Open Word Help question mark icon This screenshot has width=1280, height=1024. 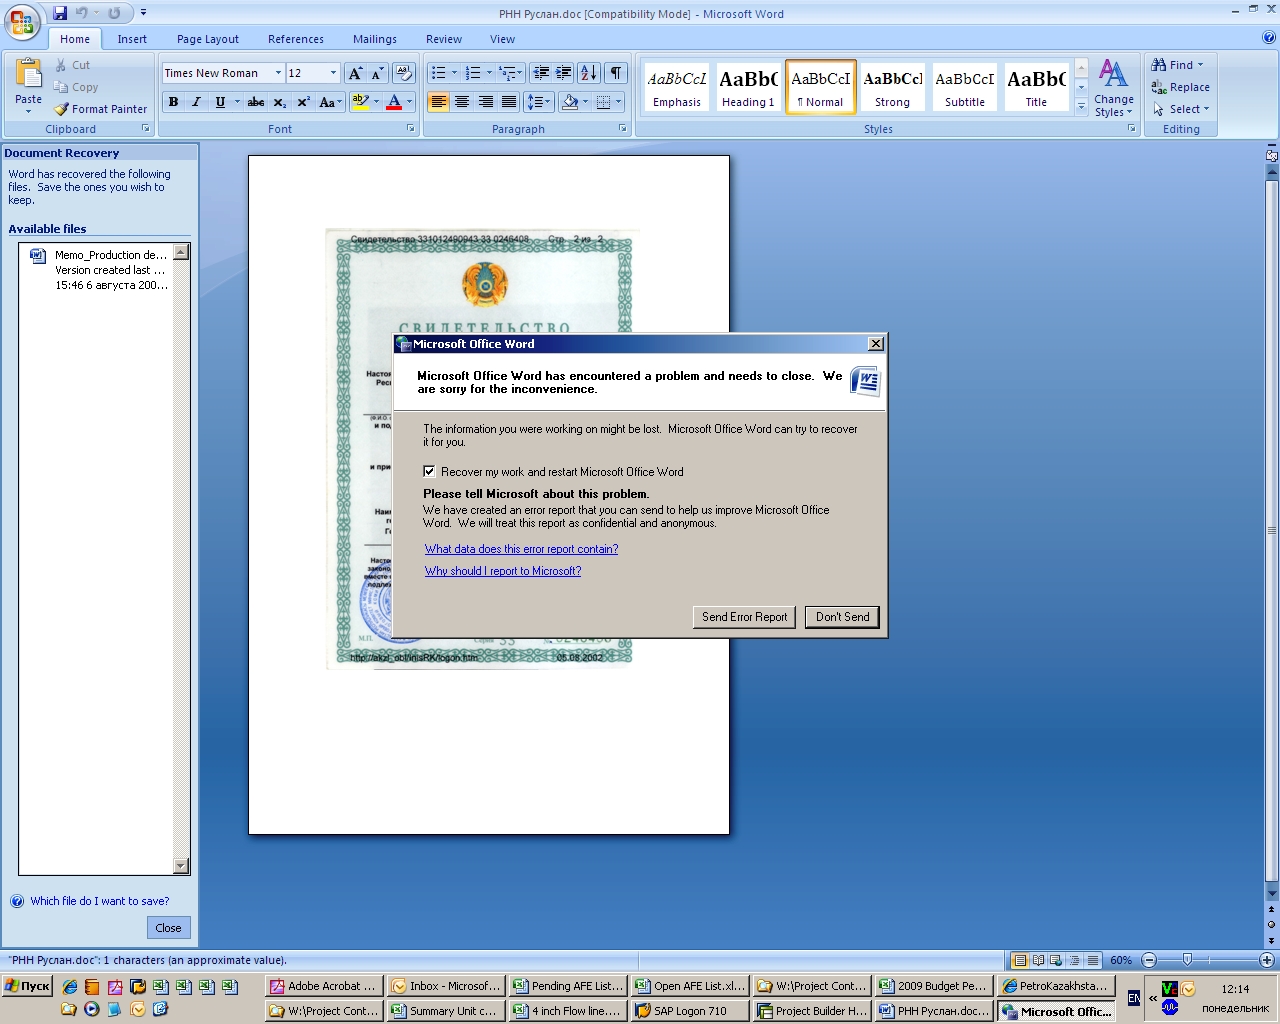pyautogui.click(x=1269, y=38)
